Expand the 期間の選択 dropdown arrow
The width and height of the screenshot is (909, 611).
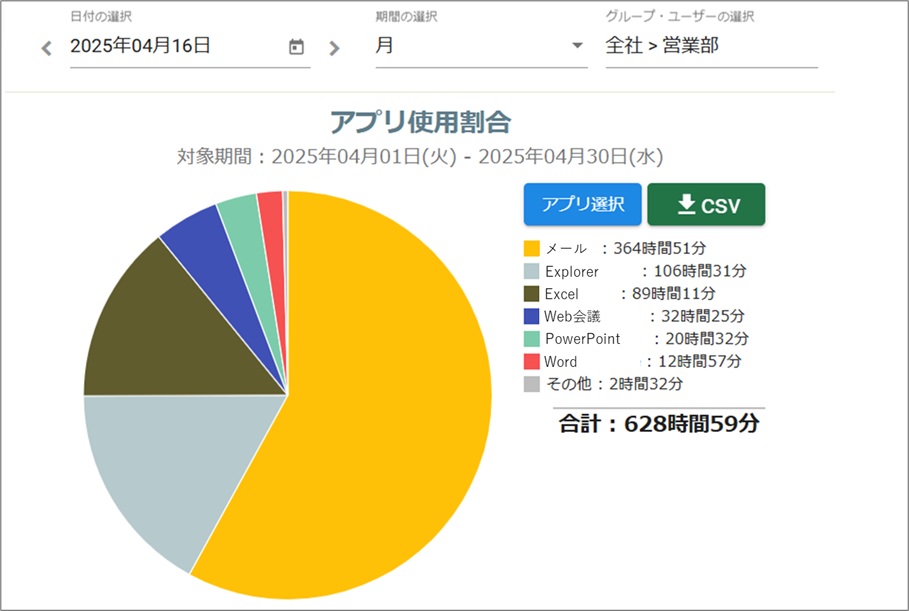577,47
